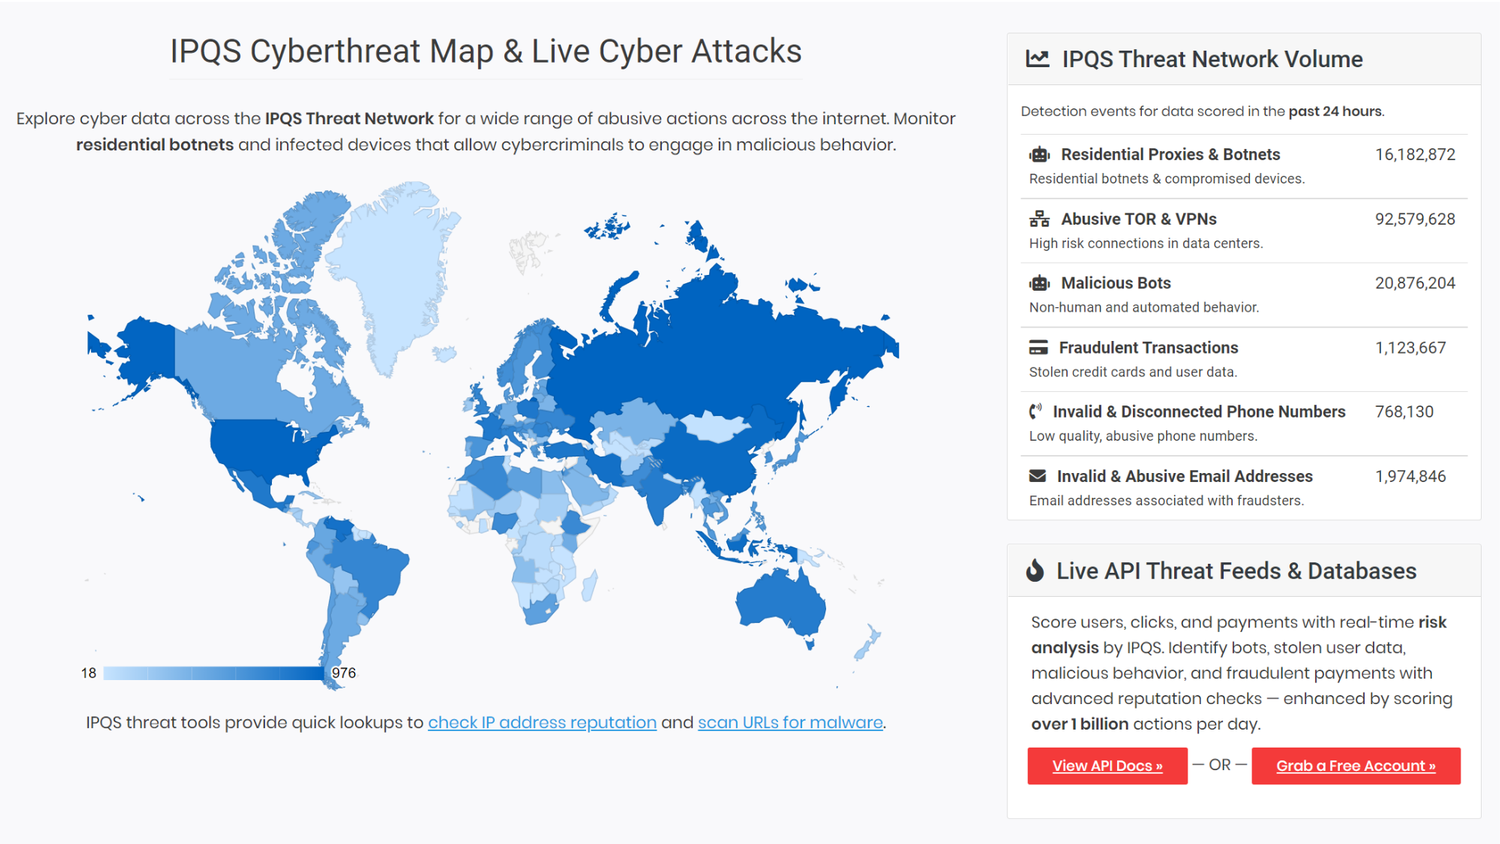Click the robot icon next to Residential Proxies & Botnets
Image resolution: width=1500 pixels, height=844 pixels.
click(1039, 154)
